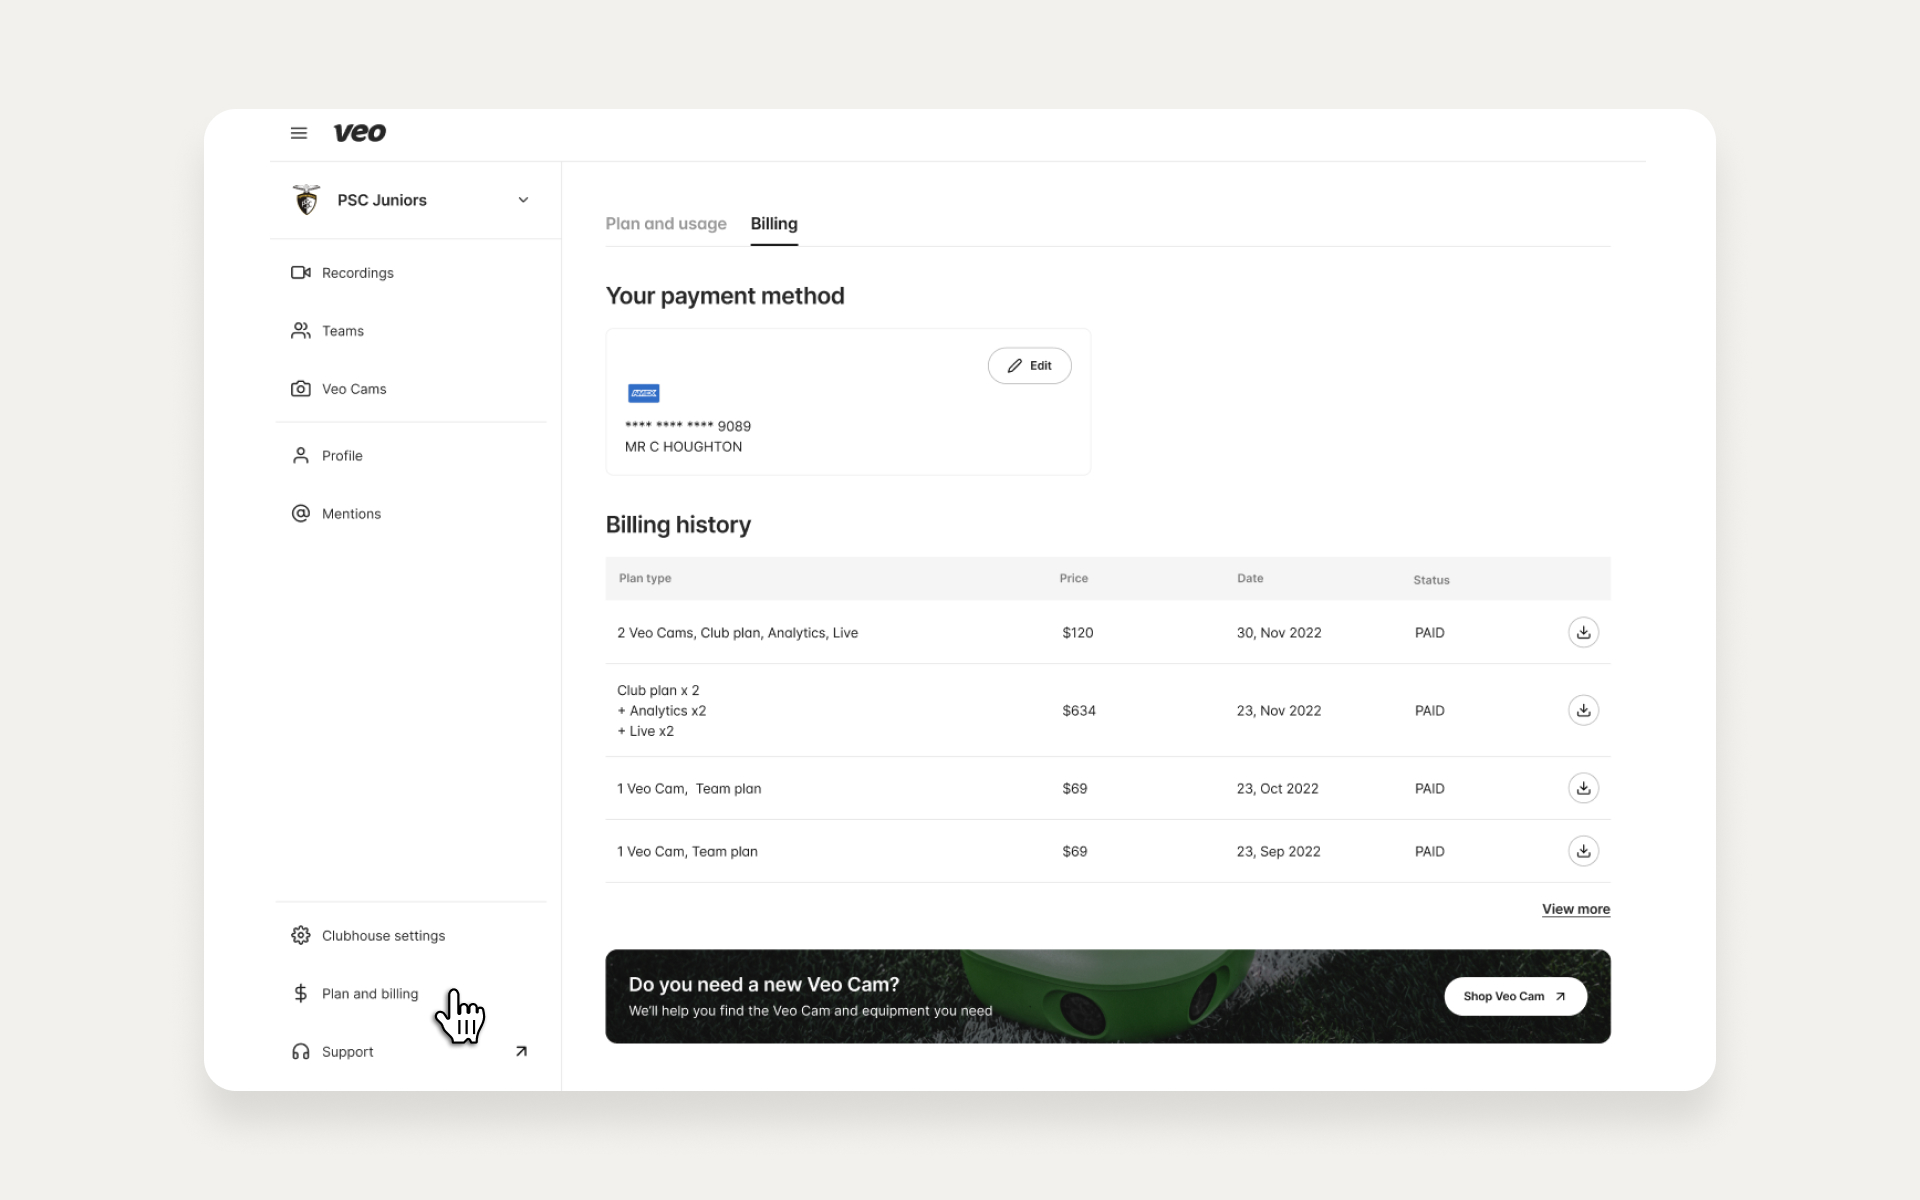Viewport: 1920px width, 1200px height.
Task: Click cardholder name MR C HOUGHTON
Action: click(683, 447)
